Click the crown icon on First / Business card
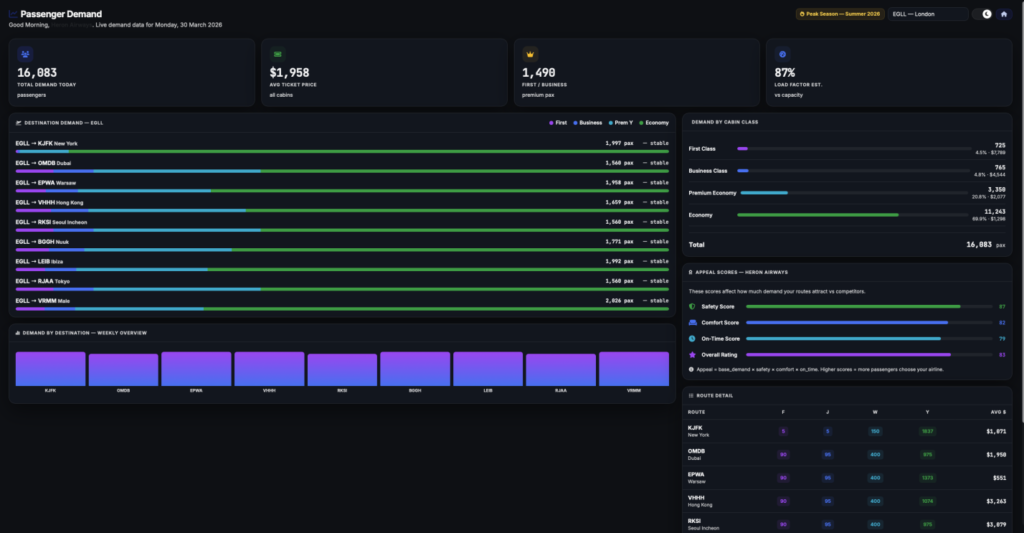Viewport: 1024px width, 533px height. 530,54
